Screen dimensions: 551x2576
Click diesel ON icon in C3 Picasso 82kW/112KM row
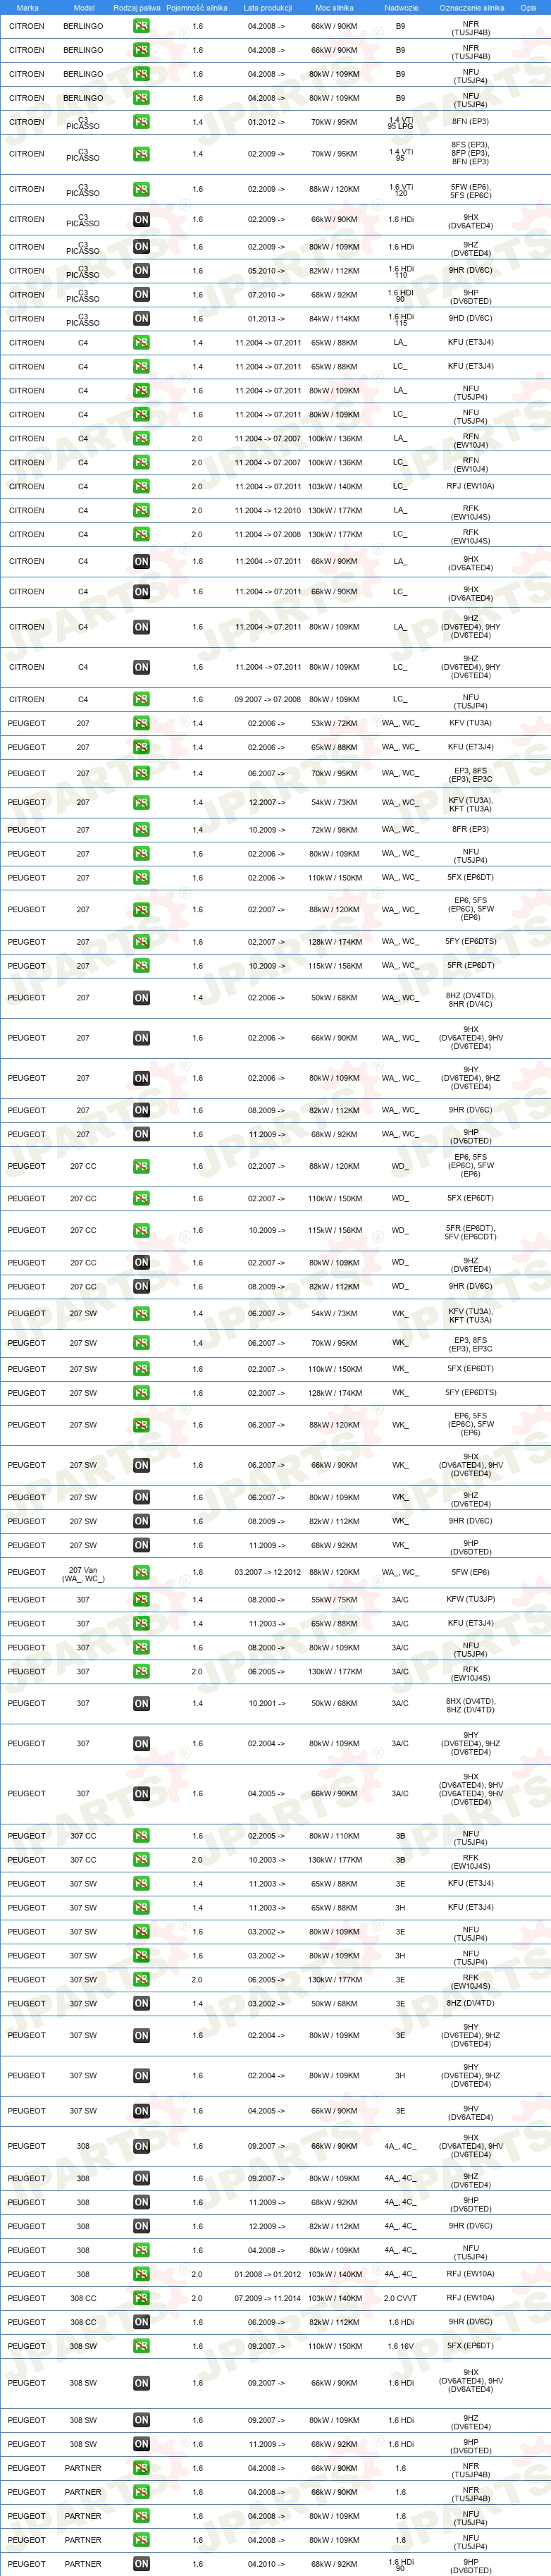(x=141, y=271)
